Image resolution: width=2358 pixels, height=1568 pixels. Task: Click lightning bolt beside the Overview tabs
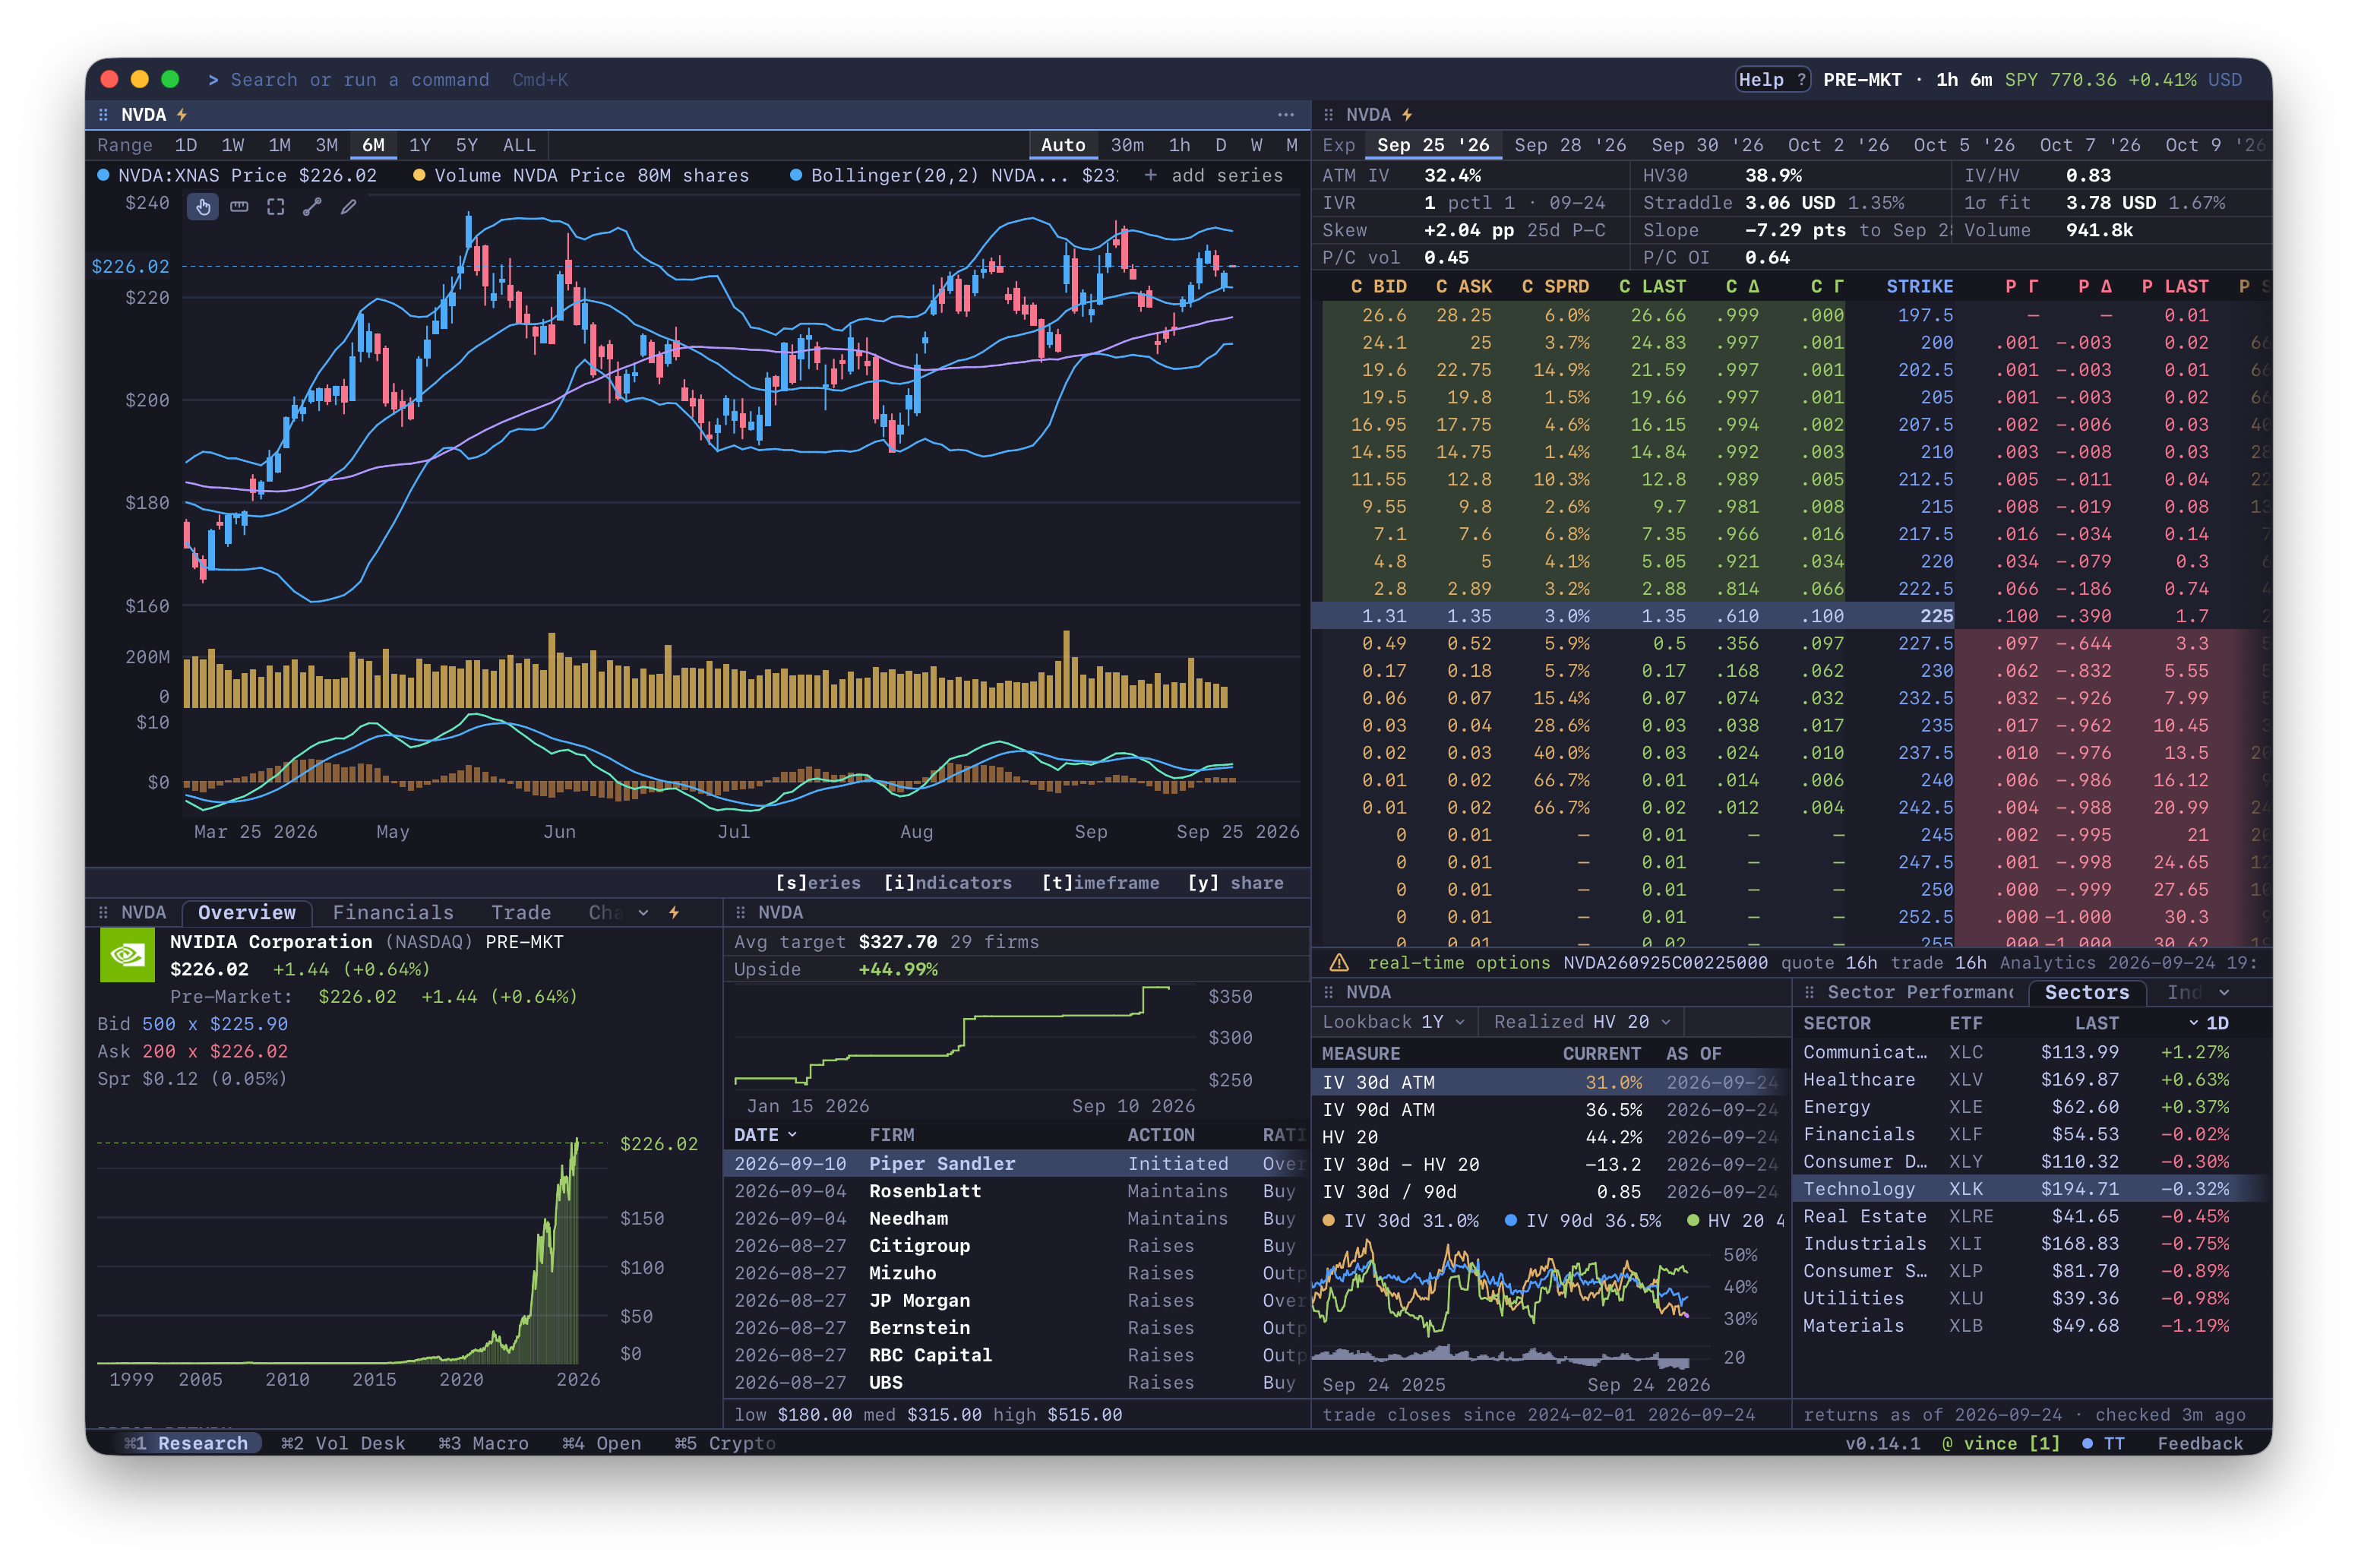(674, 912)
